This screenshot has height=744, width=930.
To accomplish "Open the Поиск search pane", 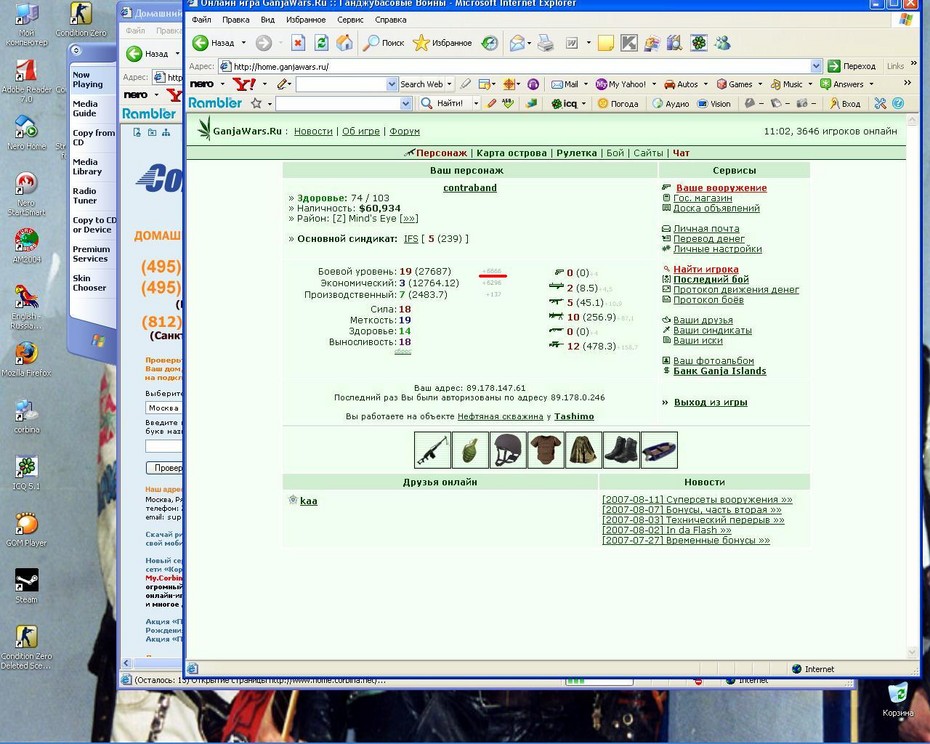I will pos(383,43).
